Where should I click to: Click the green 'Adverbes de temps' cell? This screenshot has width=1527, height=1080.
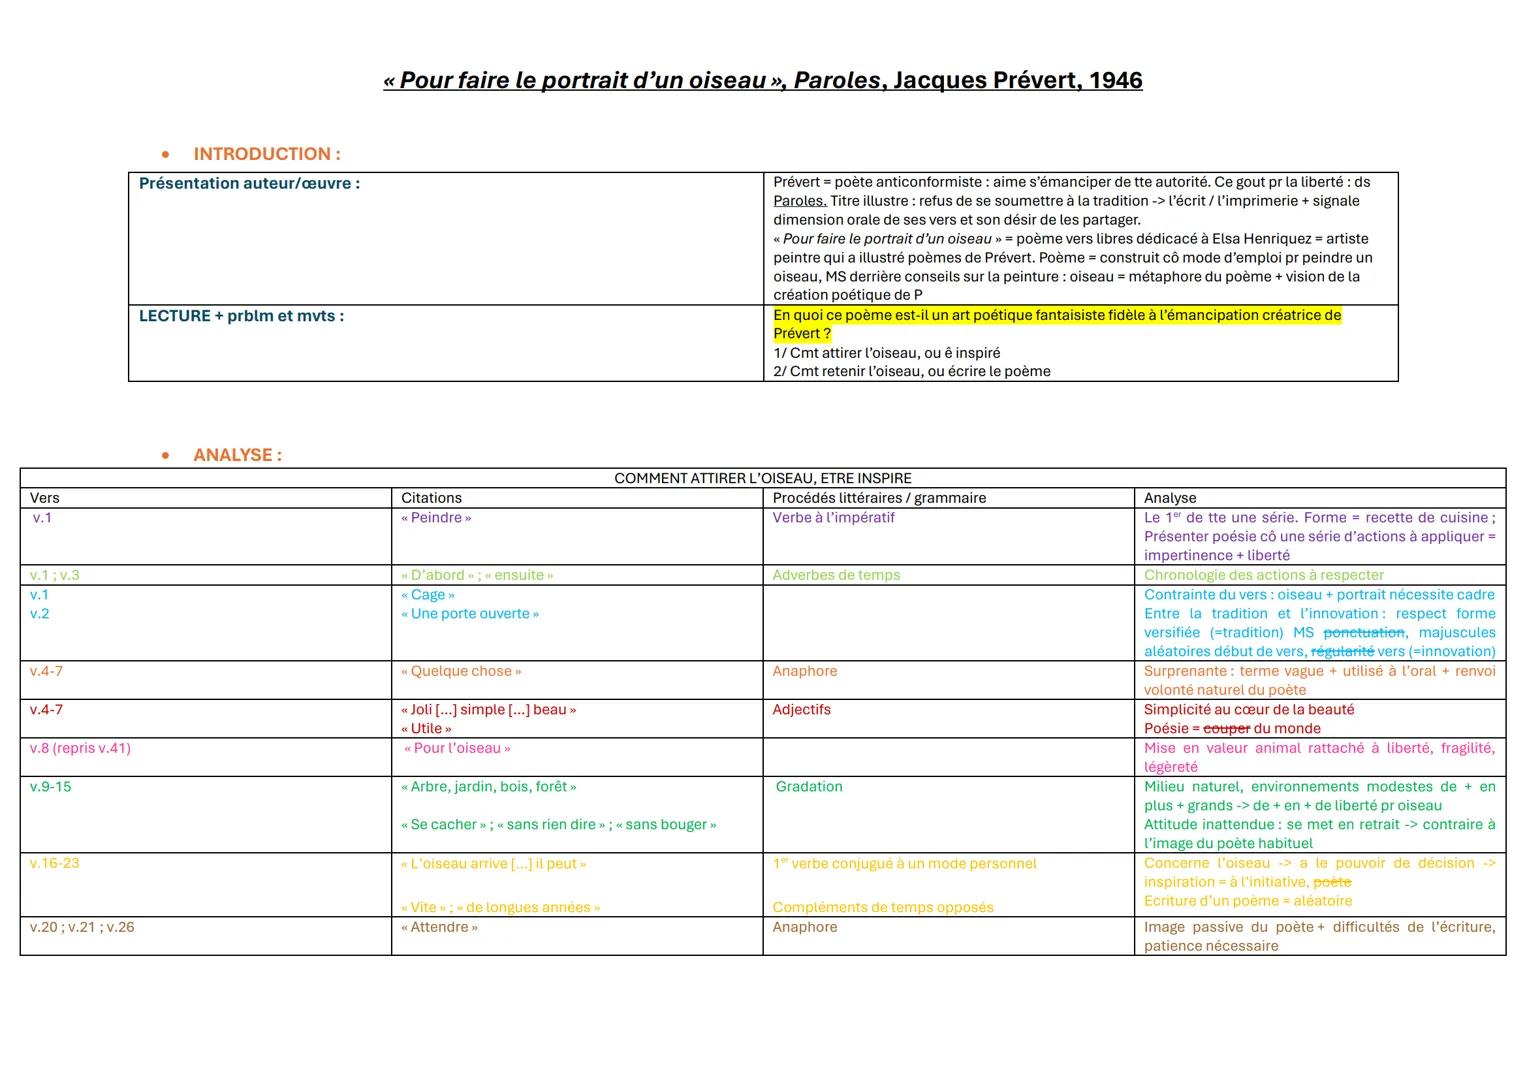tap(836, 575)
